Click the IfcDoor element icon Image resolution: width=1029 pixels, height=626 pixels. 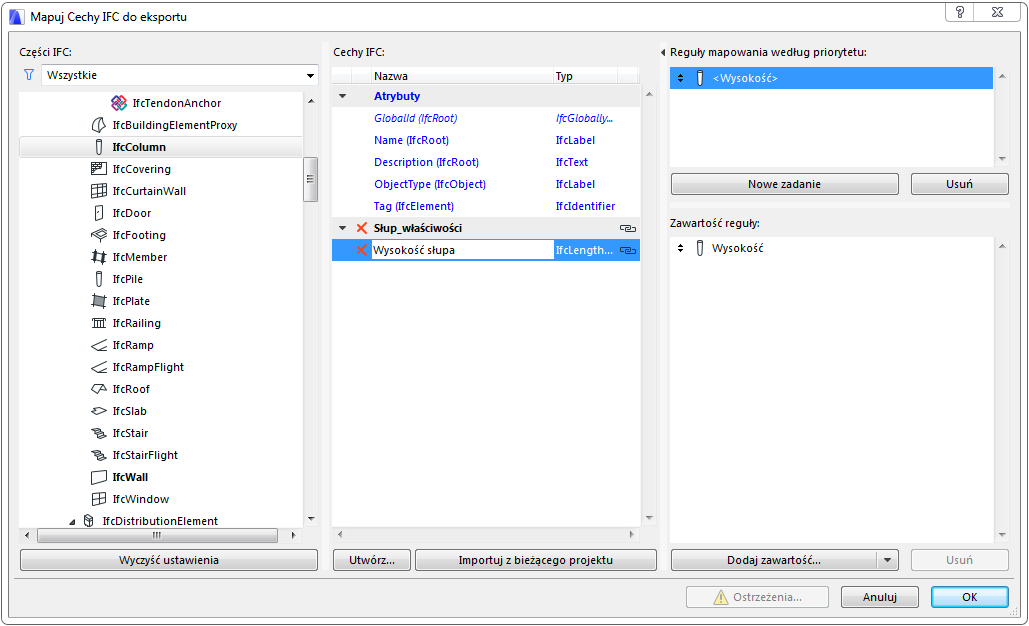(x=99, y=213)
